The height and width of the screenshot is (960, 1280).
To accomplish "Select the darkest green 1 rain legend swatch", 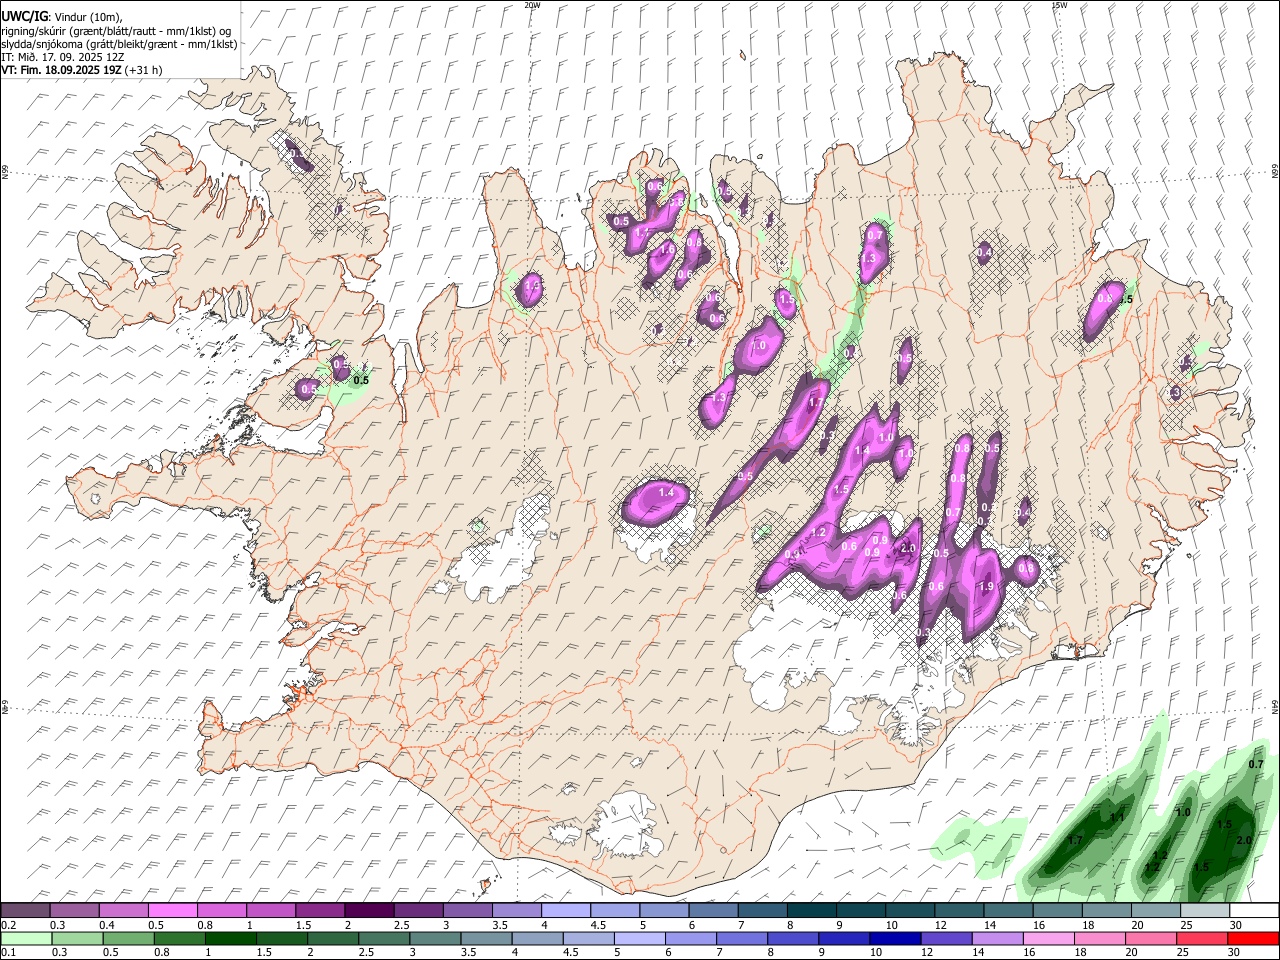I will [x=231, y=938].
